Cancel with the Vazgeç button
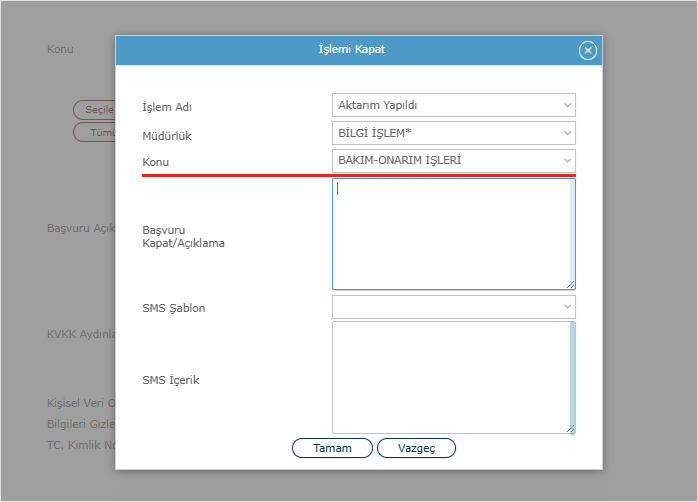Screen dimensions: 698x502 click(x=416, y=448)
